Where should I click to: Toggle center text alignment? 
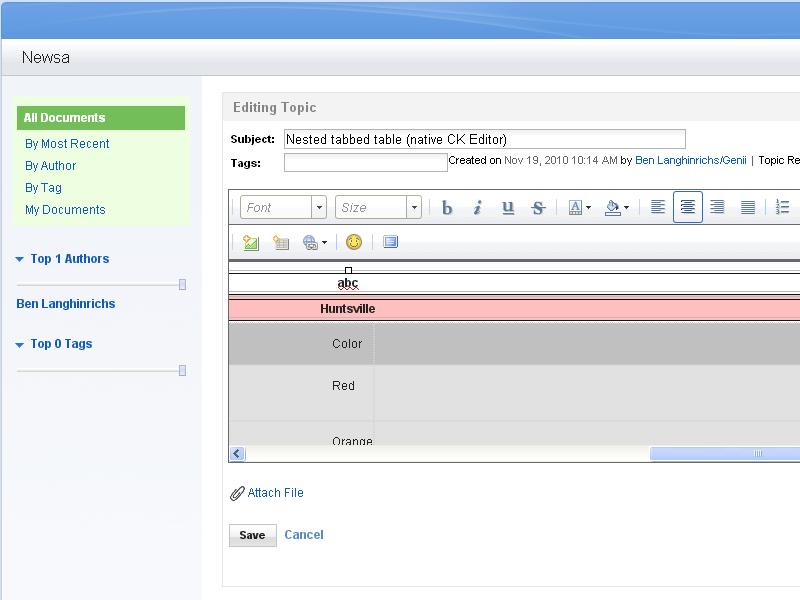coord(687,208)
